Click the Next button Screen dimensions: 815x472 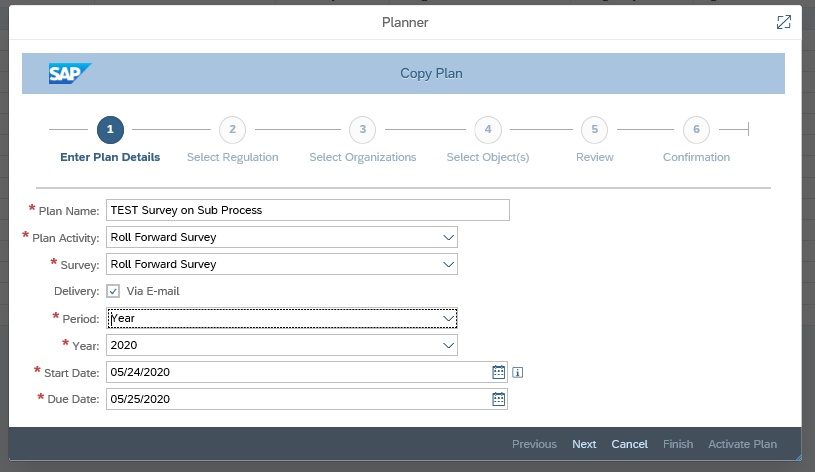(584, 444)
